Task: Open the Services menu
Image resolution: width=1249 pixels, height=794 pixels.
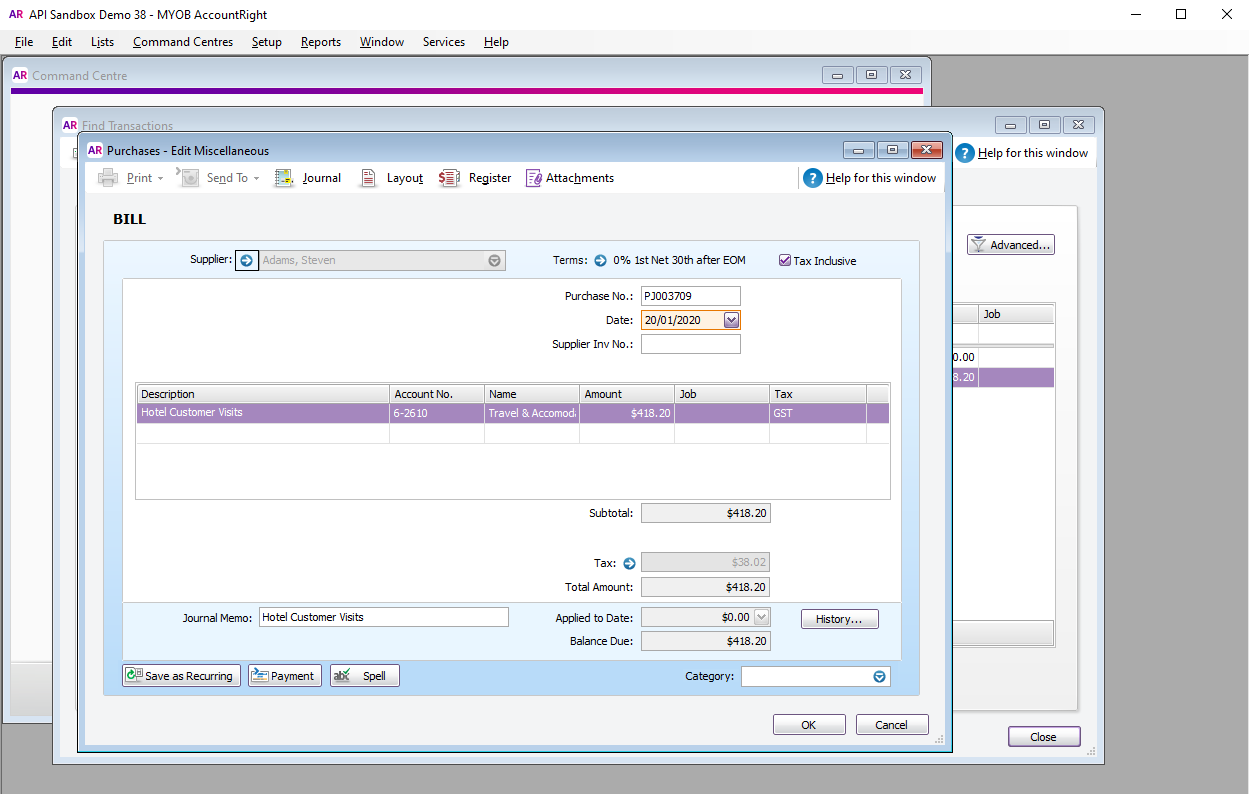Action: click(x=444, y=42)
